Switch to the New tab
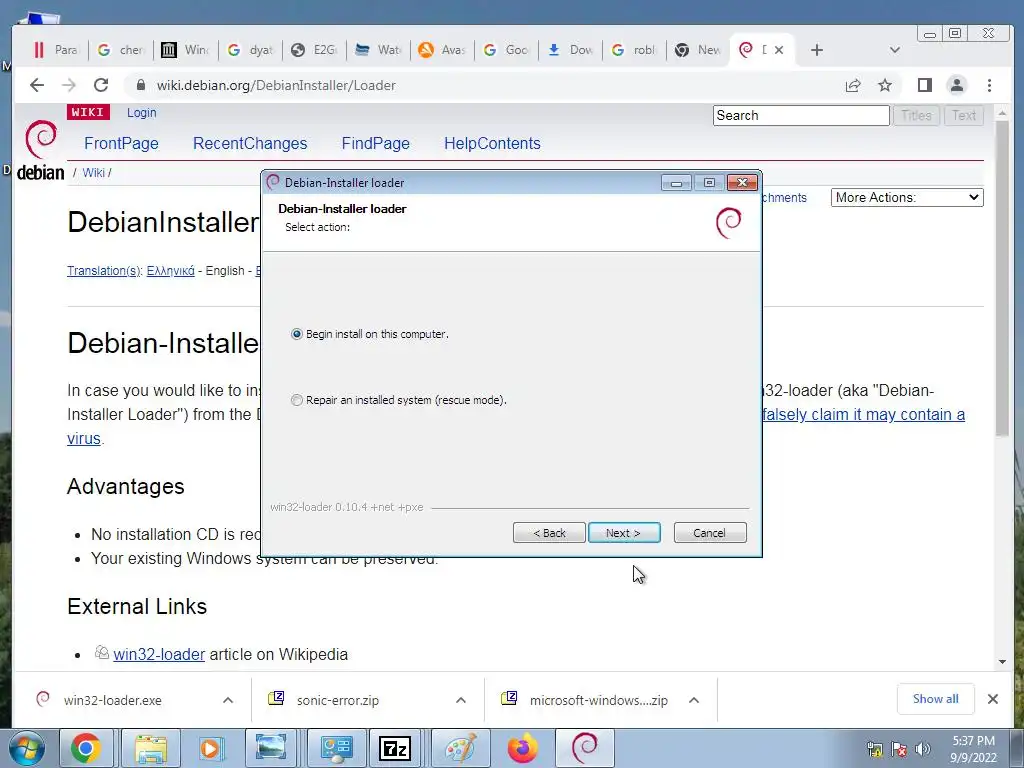 click(698, 50)
